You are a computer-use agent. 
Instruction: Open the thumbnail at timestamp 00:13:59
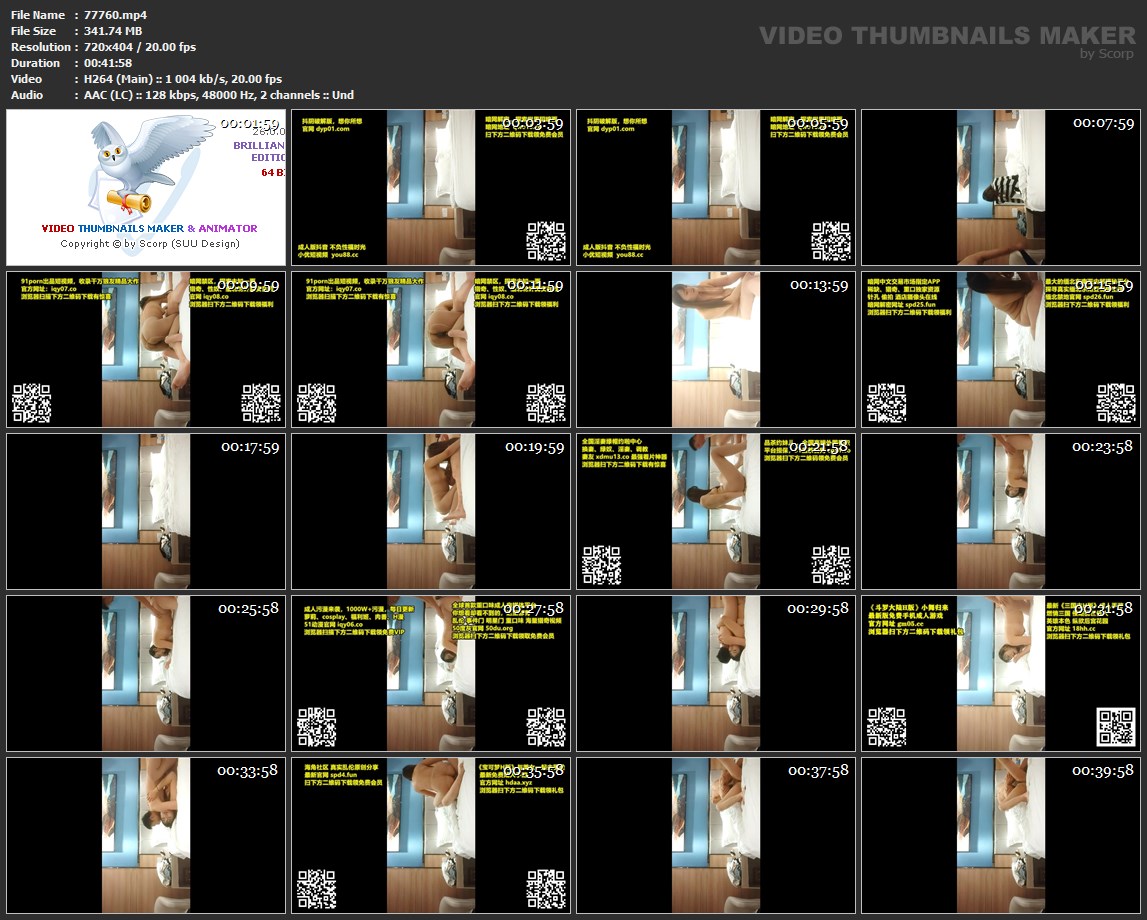715,349
